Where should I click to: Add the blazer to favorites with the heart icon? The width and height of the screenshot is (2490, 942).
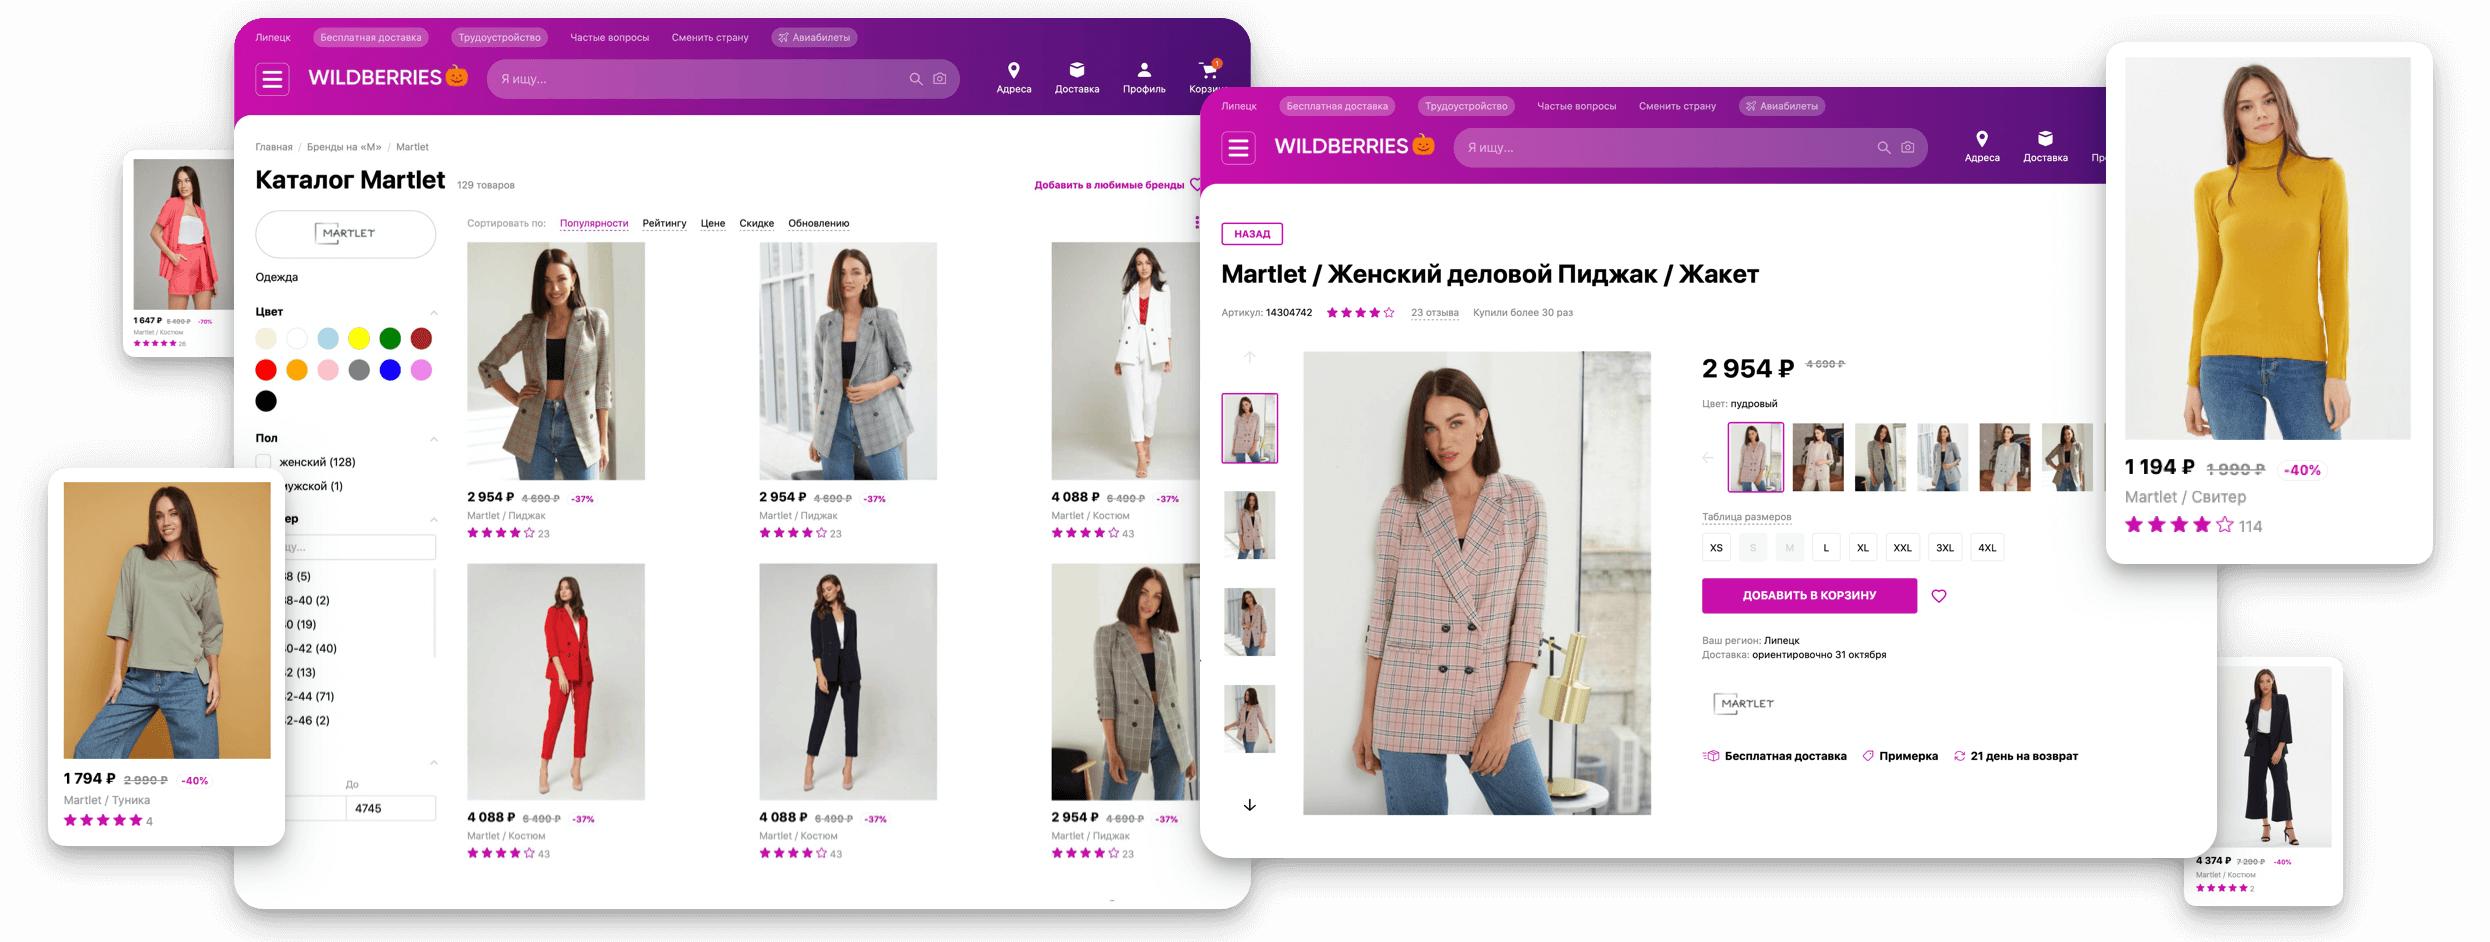tap(1939, 596)
